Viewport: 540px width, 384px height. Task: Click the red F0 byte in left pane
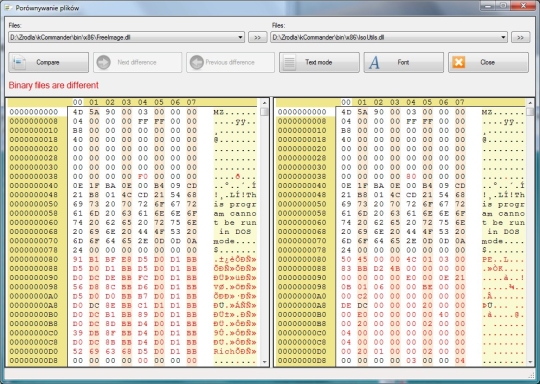point(143,176)
